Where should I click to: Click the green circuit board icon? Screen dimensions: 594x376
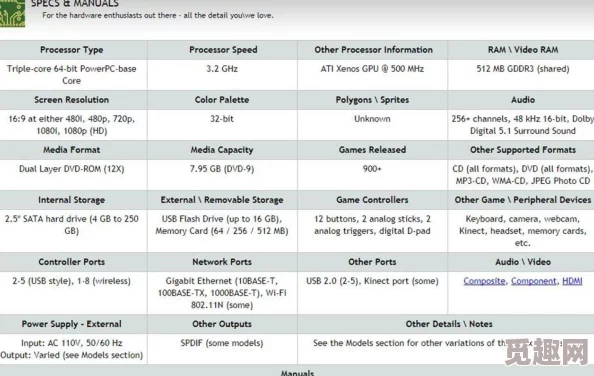coord(12,13)
